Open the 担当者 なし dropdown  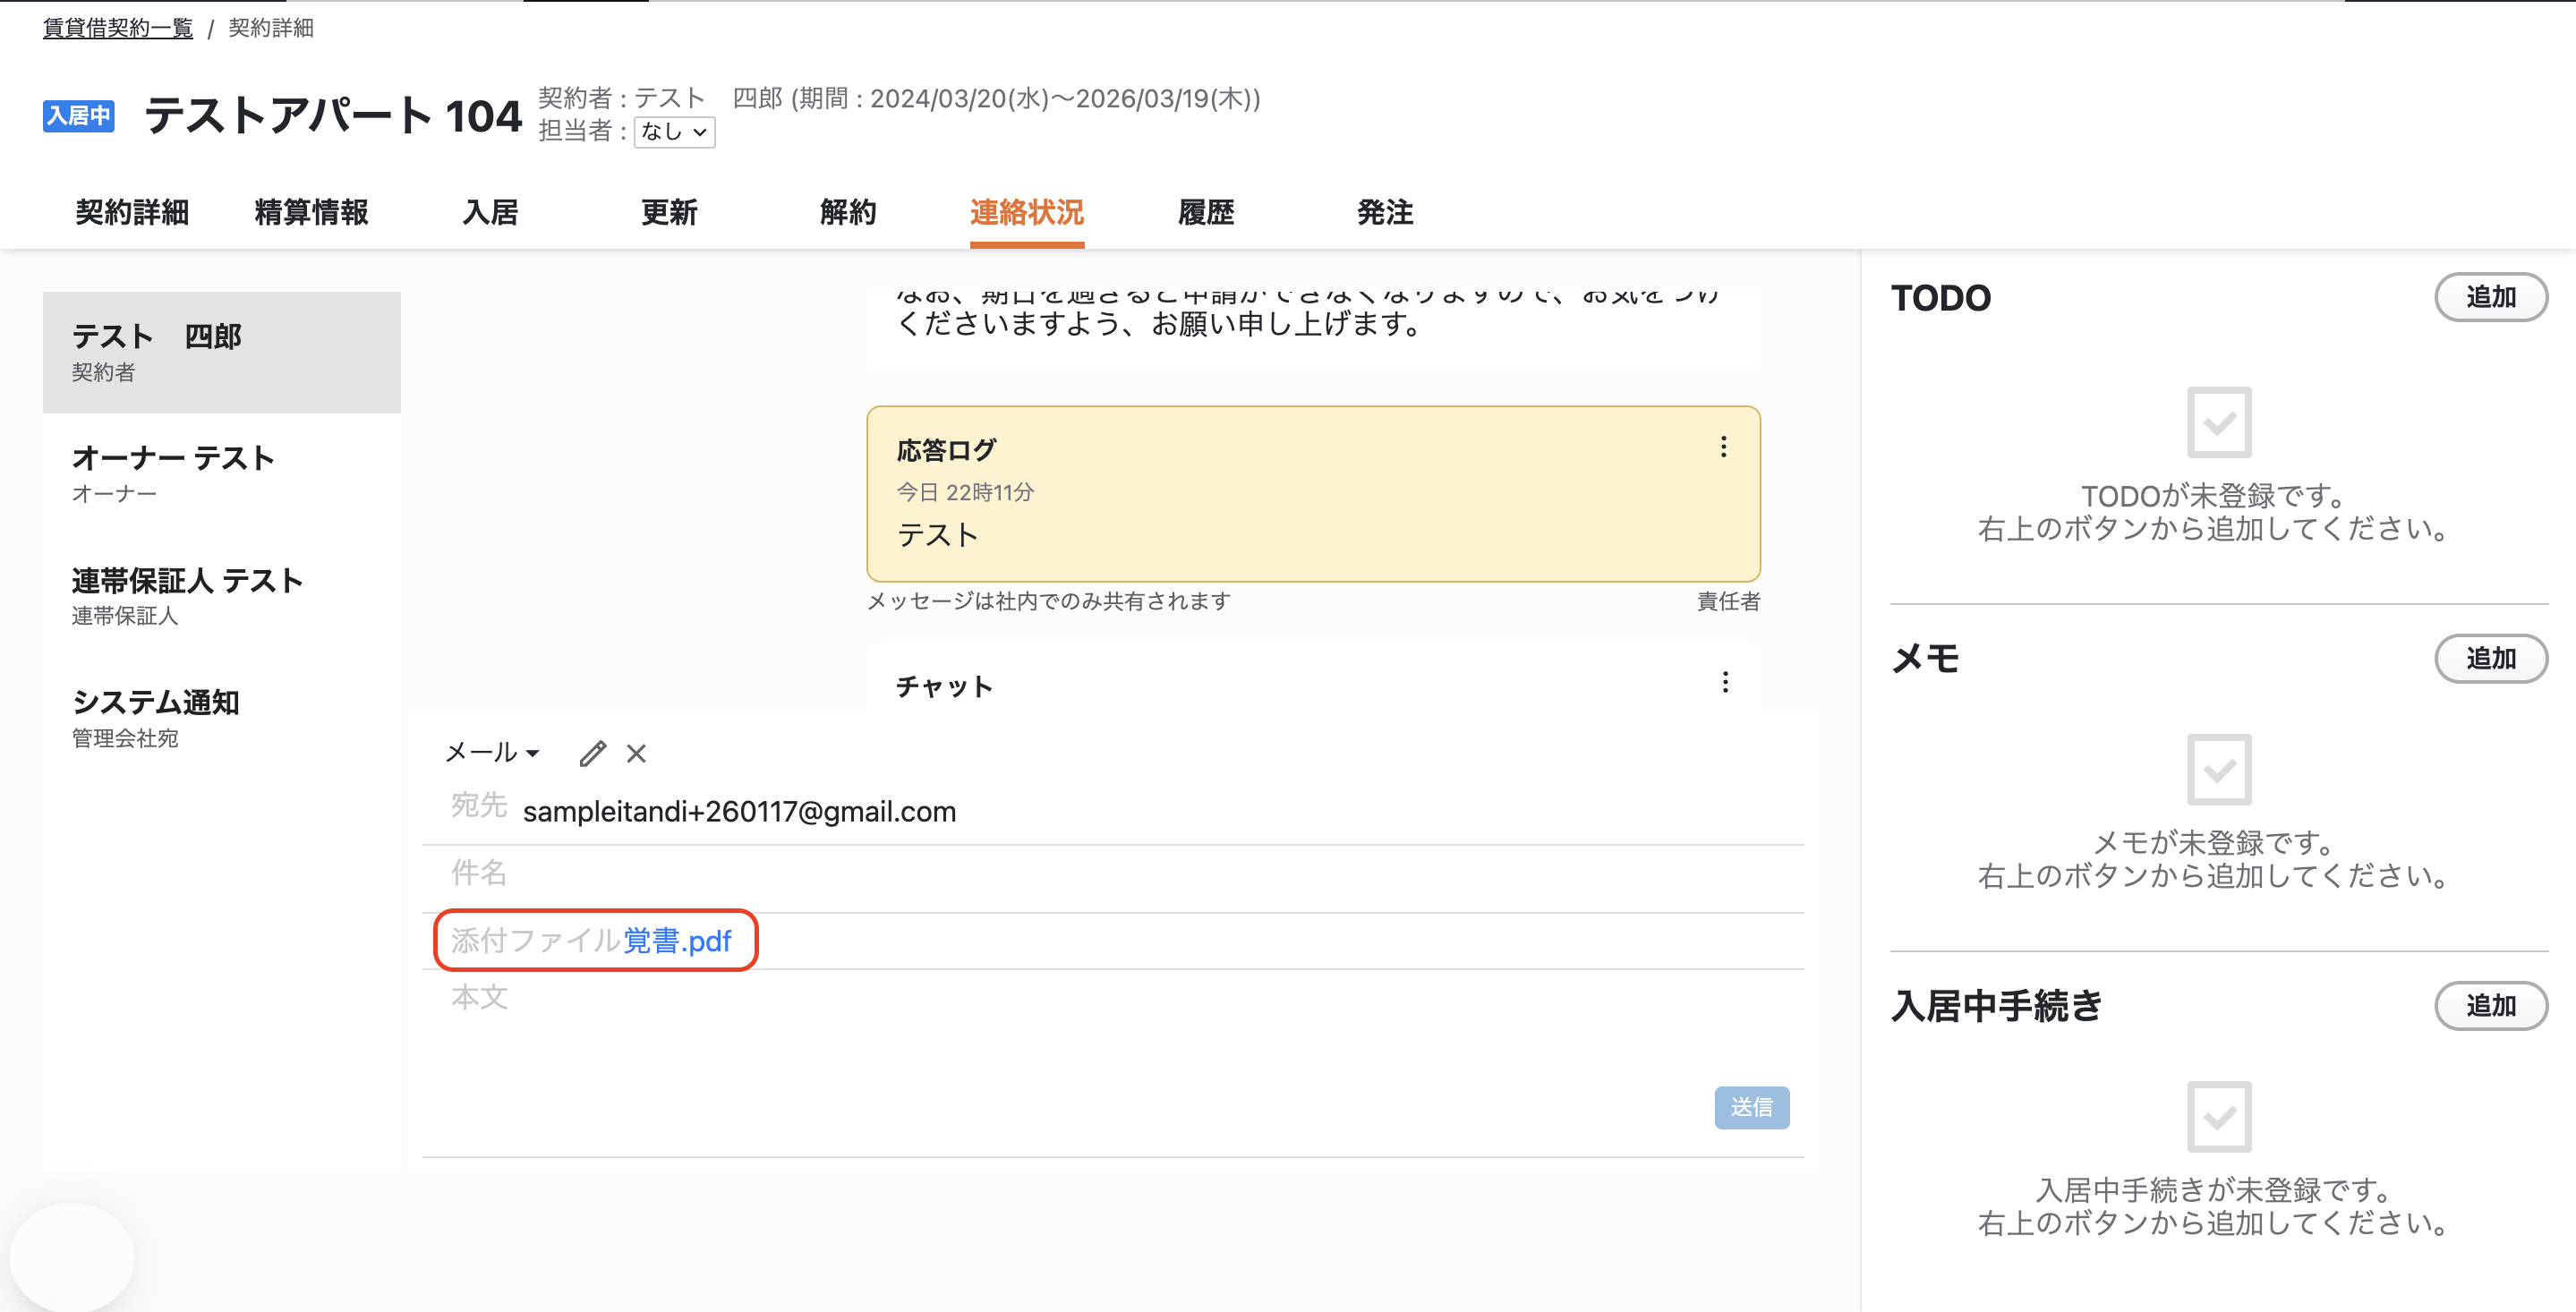point(675,131)
